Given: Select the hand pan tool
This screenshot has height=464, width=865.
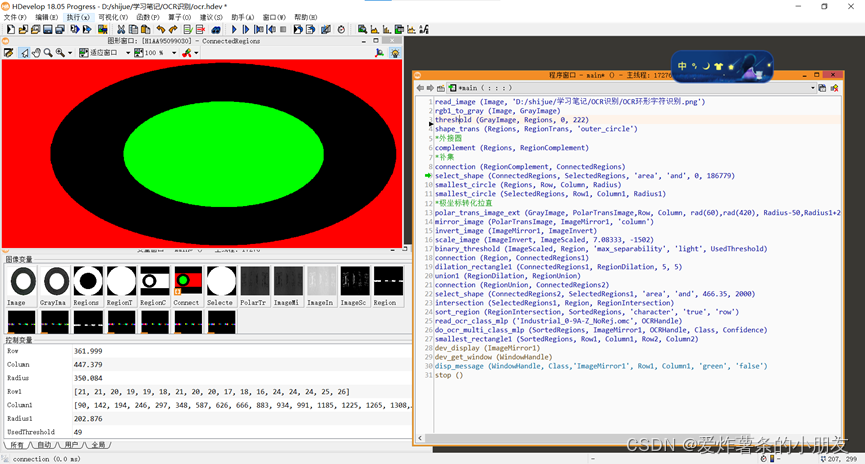Looking at the screenshot, I should click(x=36, y=52).
